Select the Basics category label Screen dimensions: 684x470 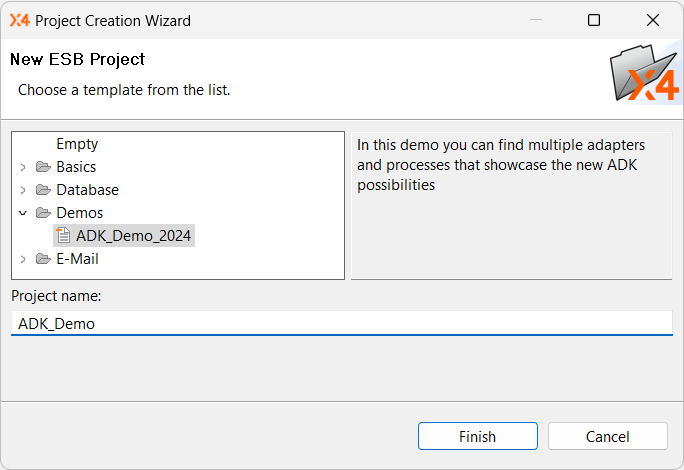pos(76,167)
